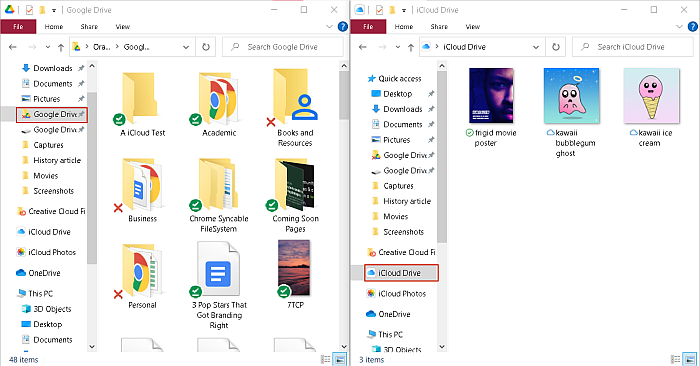Image resolution: width=700 pixels, height=366 pixels.
Task: Open Home tab in iCloud Drive window
Action: 404,27
